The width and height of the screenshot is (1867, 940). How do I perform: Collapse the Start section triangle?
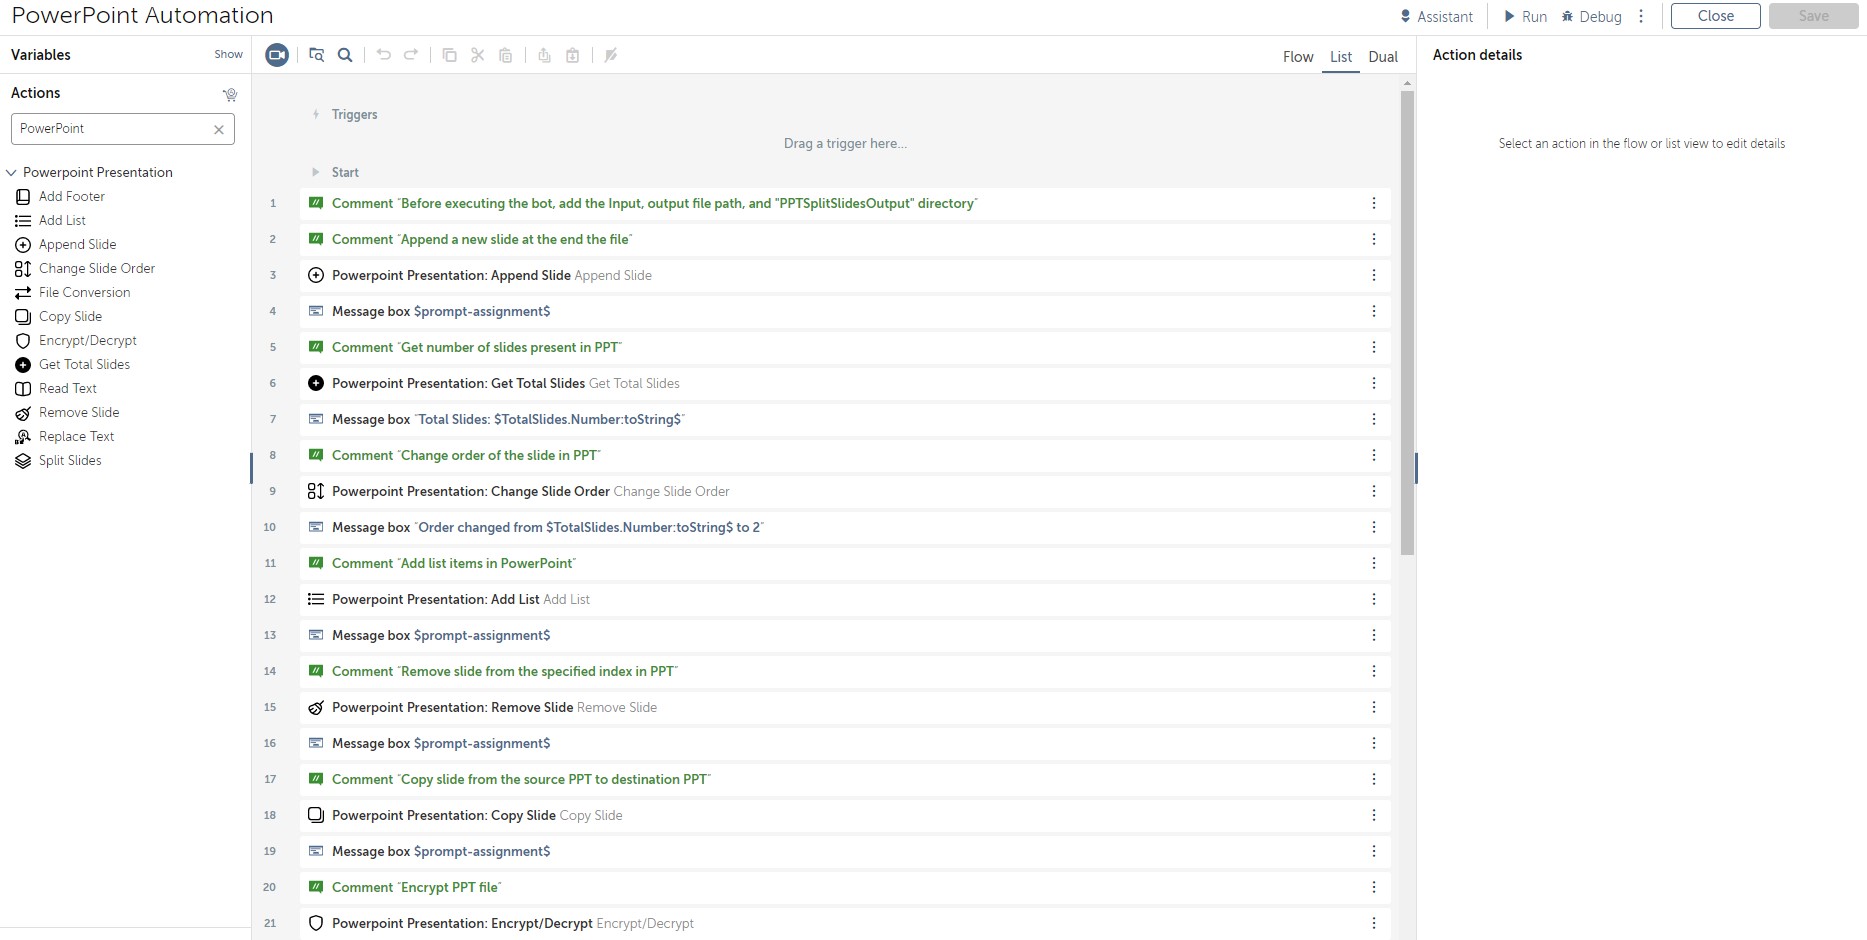316,172
